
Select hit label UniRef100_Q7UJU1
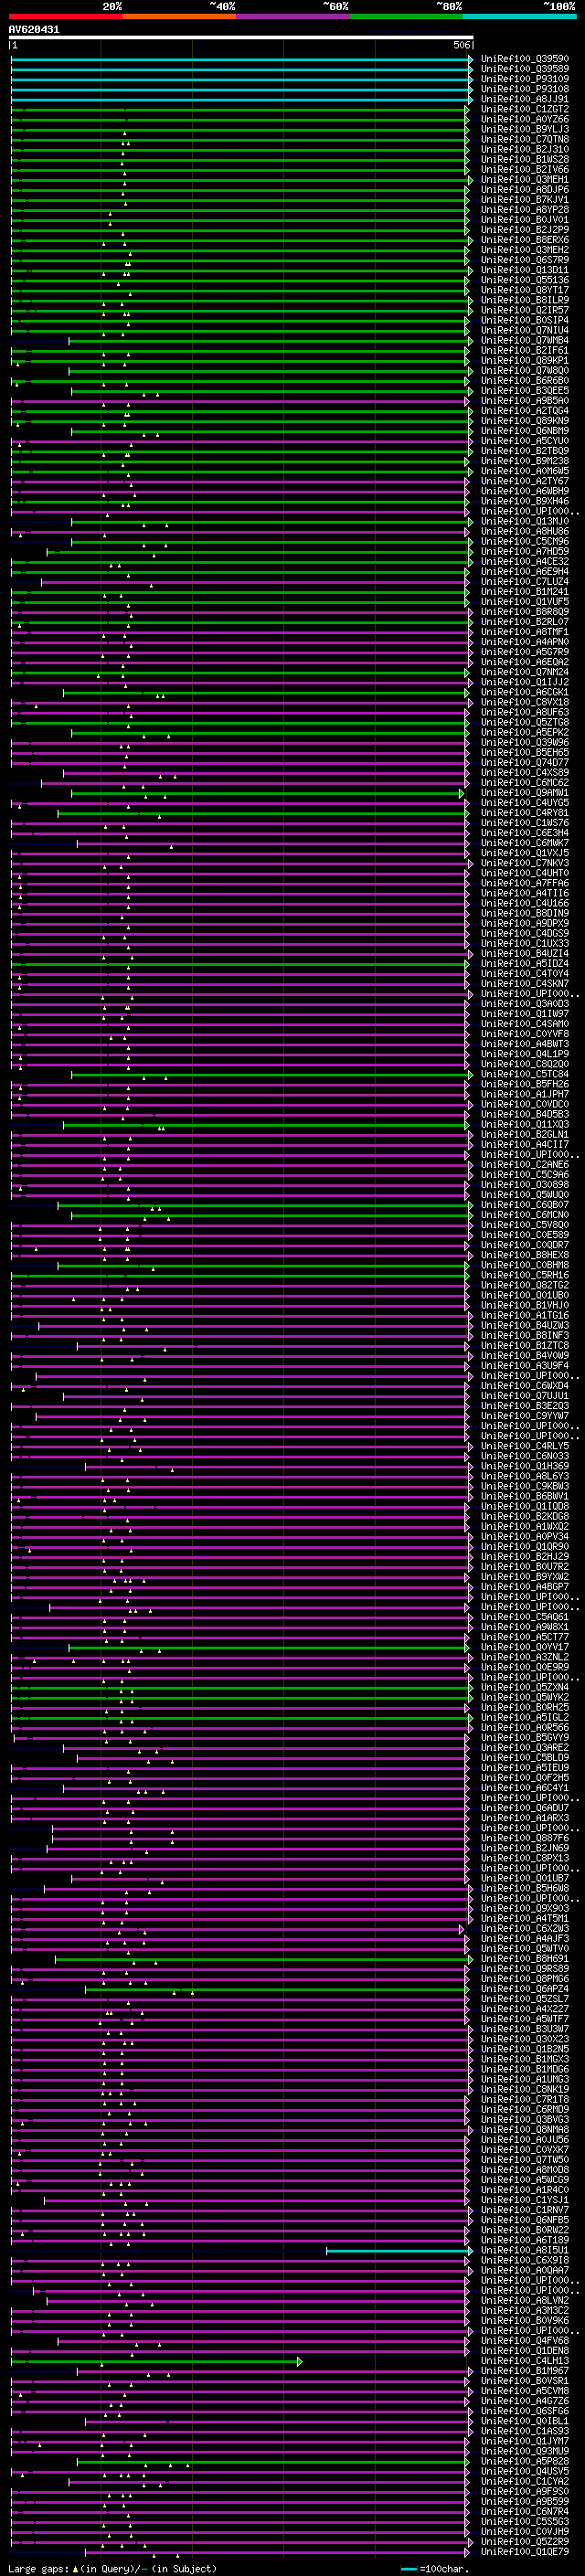(525, 1395)
